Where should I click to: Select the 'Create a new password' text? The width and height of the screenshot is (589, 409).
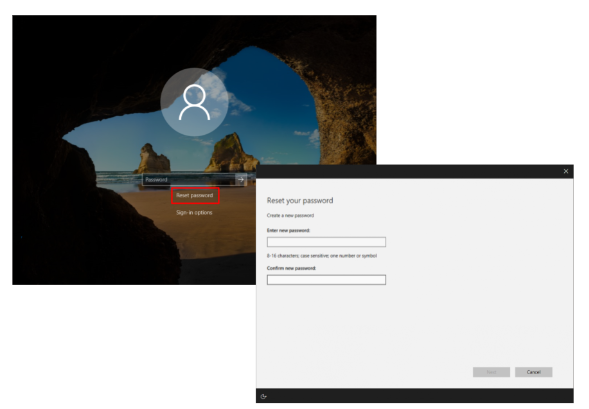290,216
